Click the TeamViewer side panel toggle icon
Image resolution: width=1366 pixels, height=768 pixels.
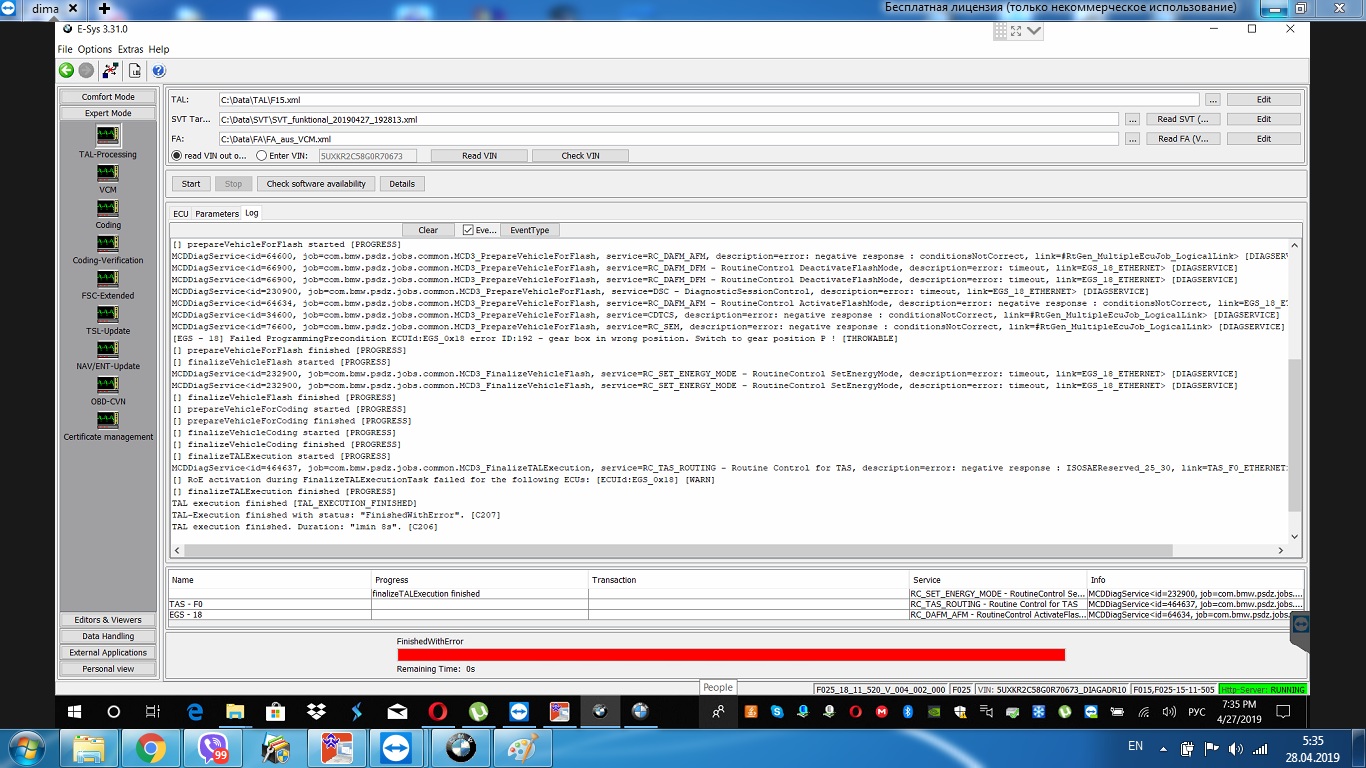pos(1300,623)
